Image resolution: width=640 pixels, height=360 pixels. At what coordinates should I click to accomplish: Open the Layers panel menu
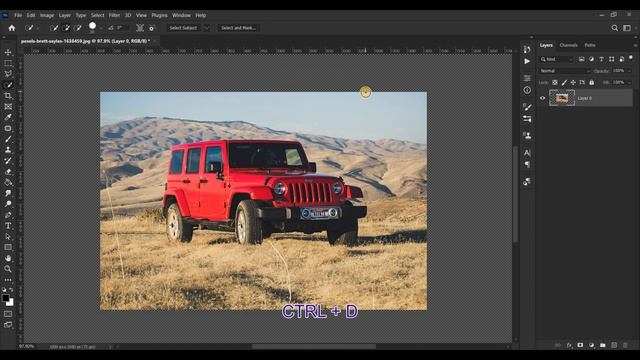coord(635,45)
